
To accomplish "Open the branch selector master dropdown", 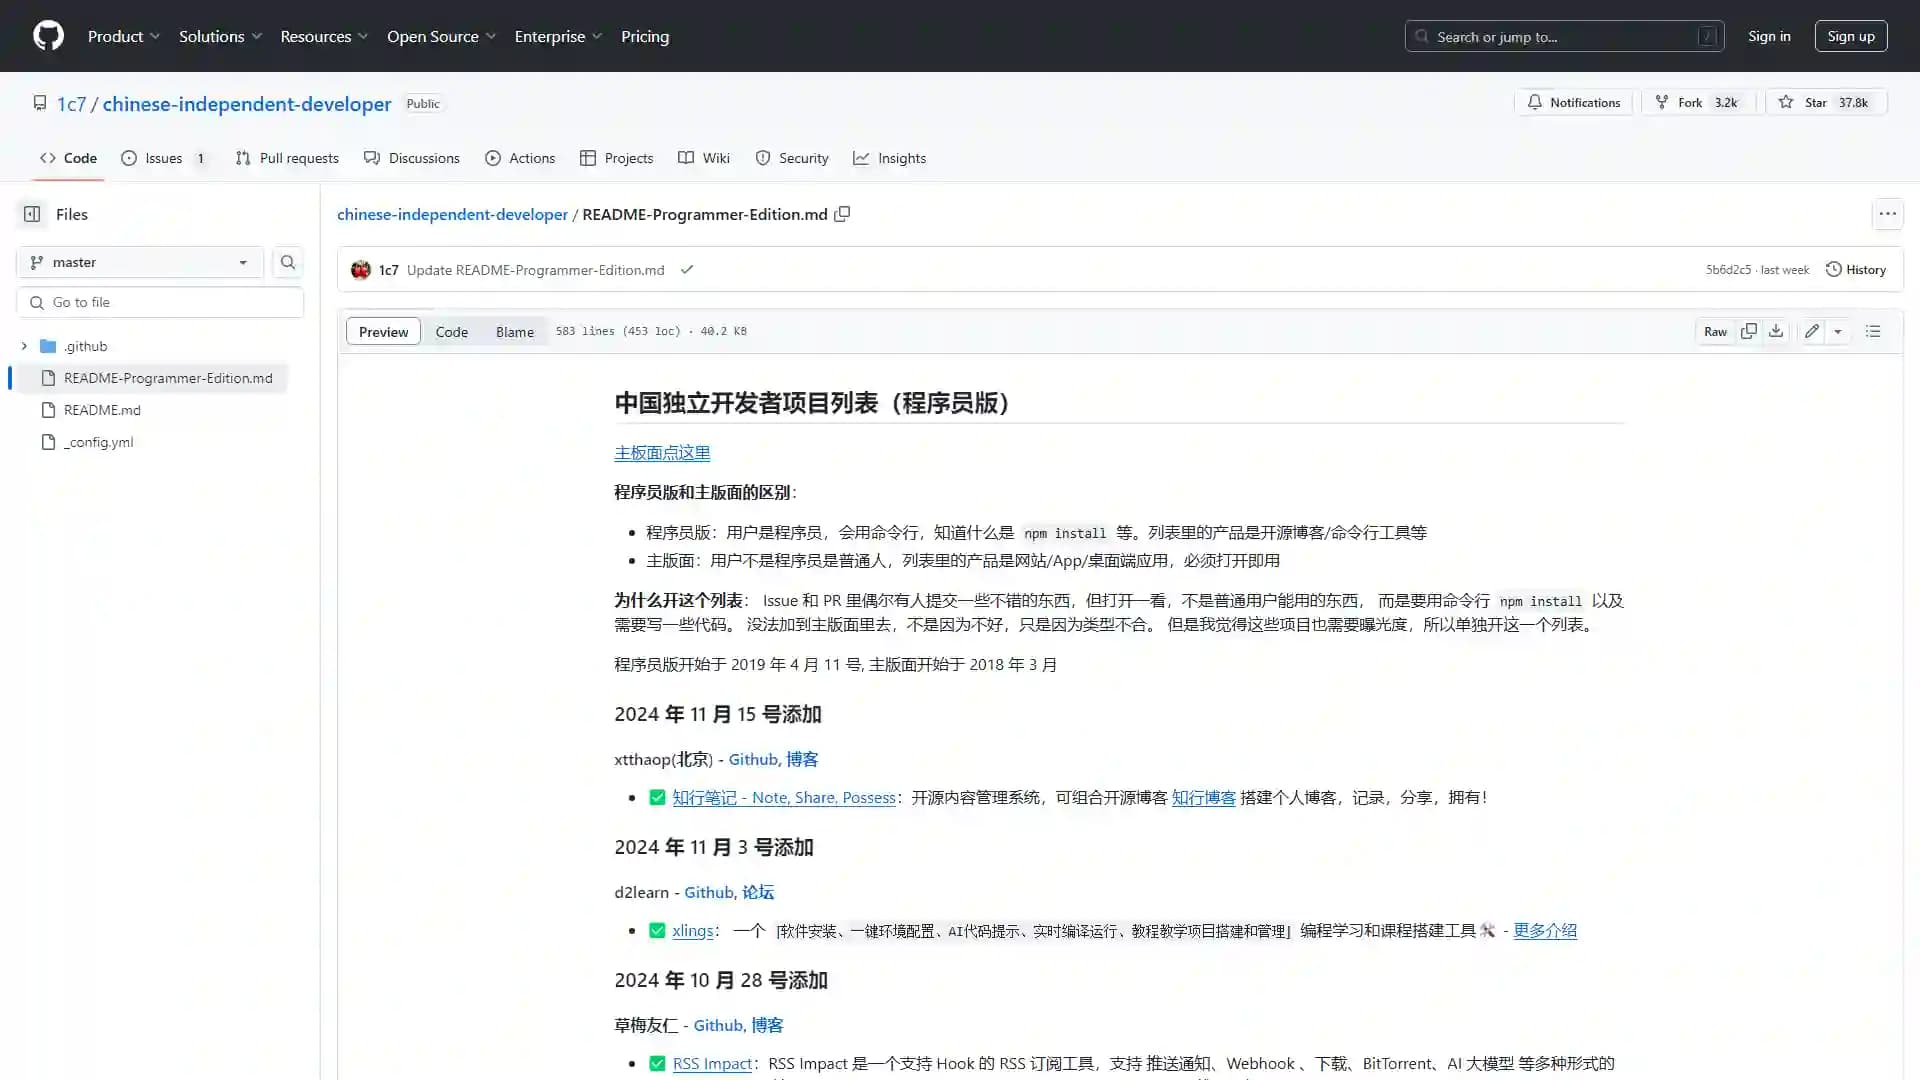I will click(x=138, y=261).
